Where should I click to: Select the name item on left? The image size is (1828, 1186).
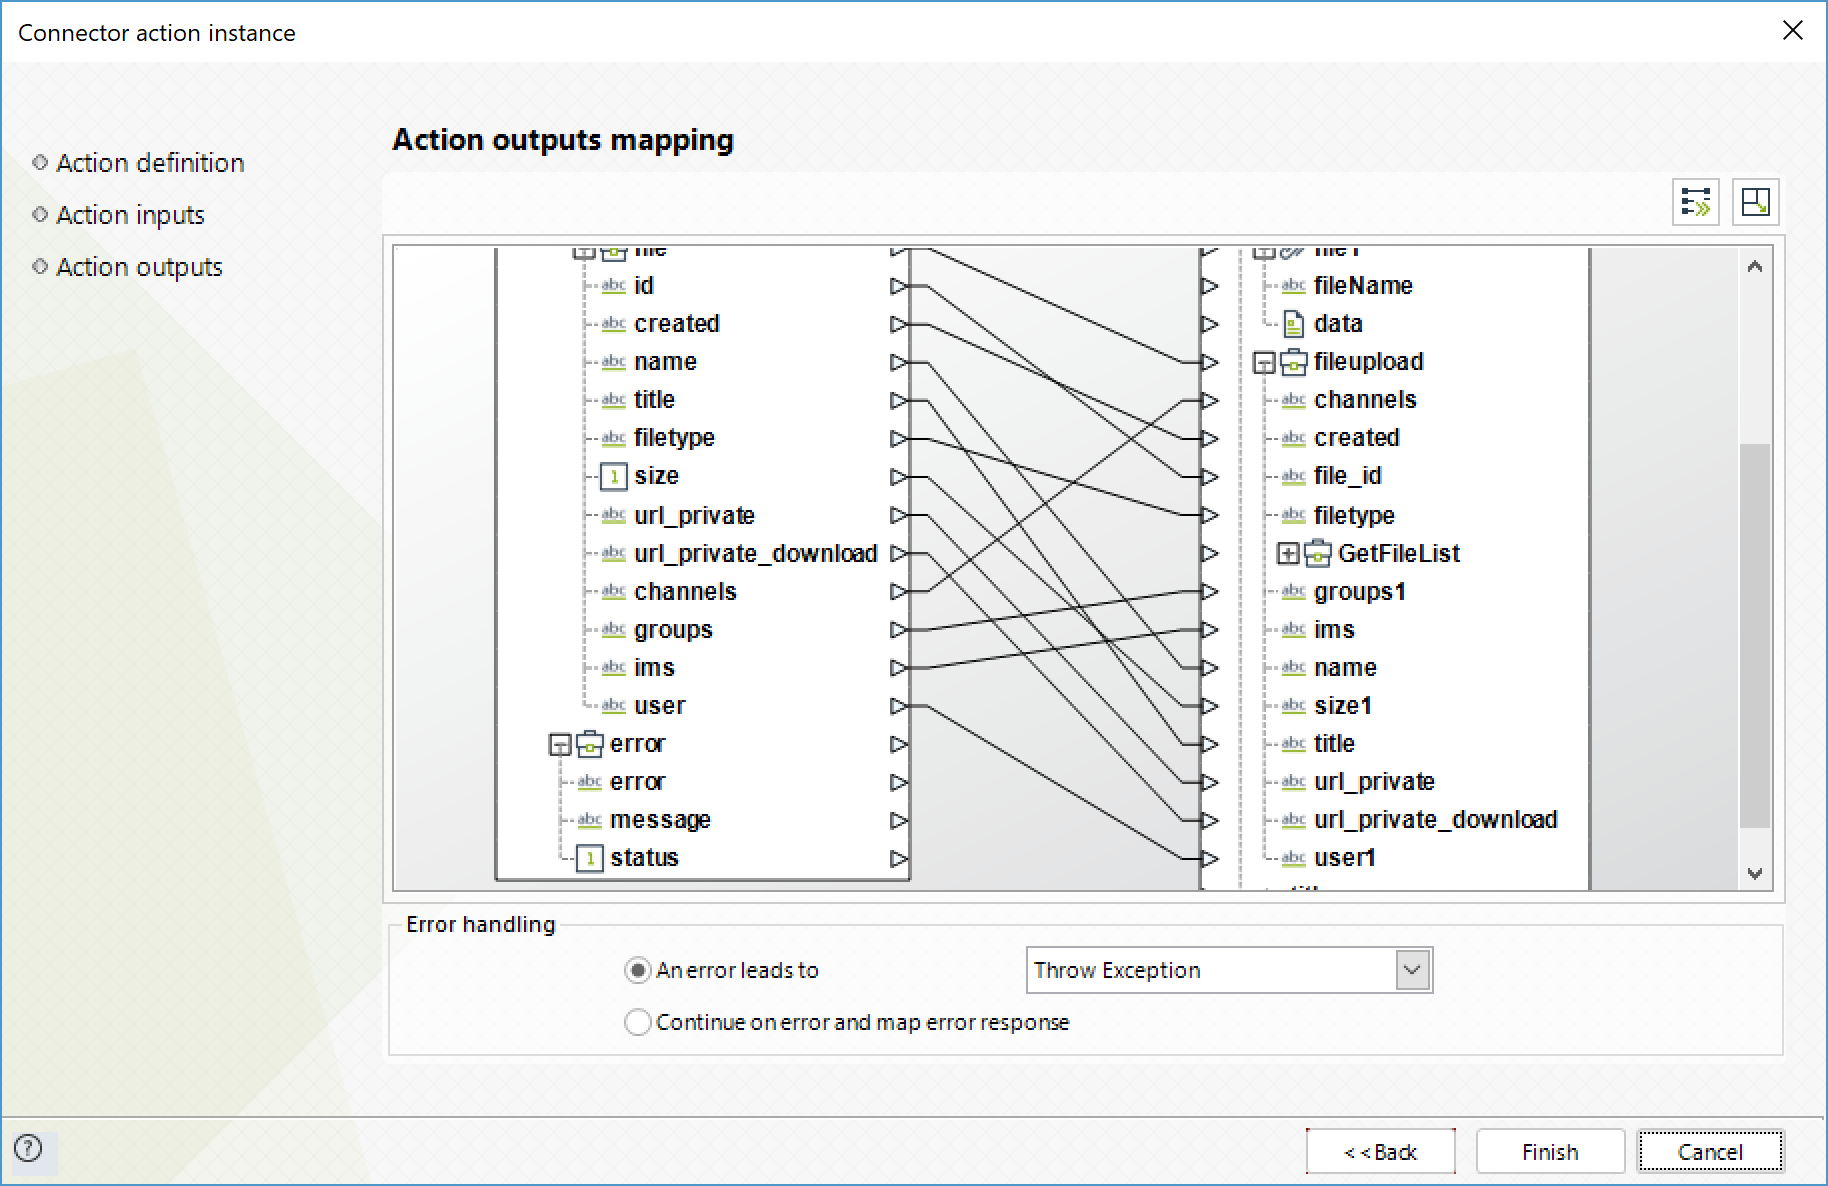tap(665, 362)
